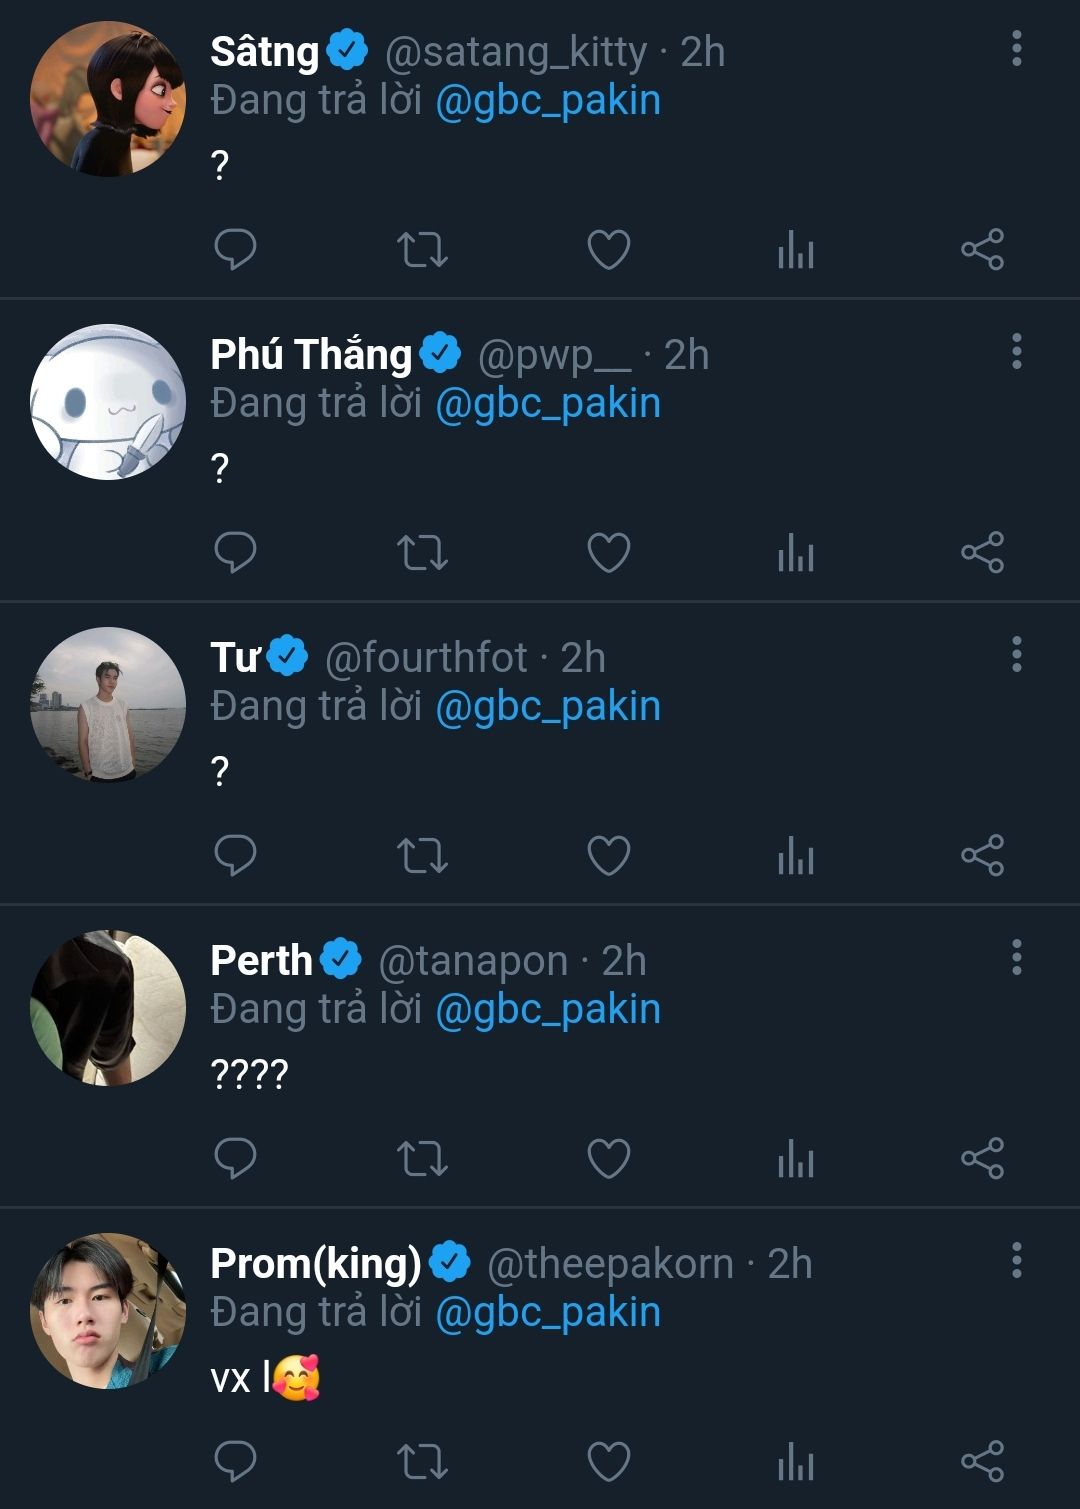This screenshot has width=1080, height=1509.
Task: Reply to Tư's tweet
Action: click(235, 855)
